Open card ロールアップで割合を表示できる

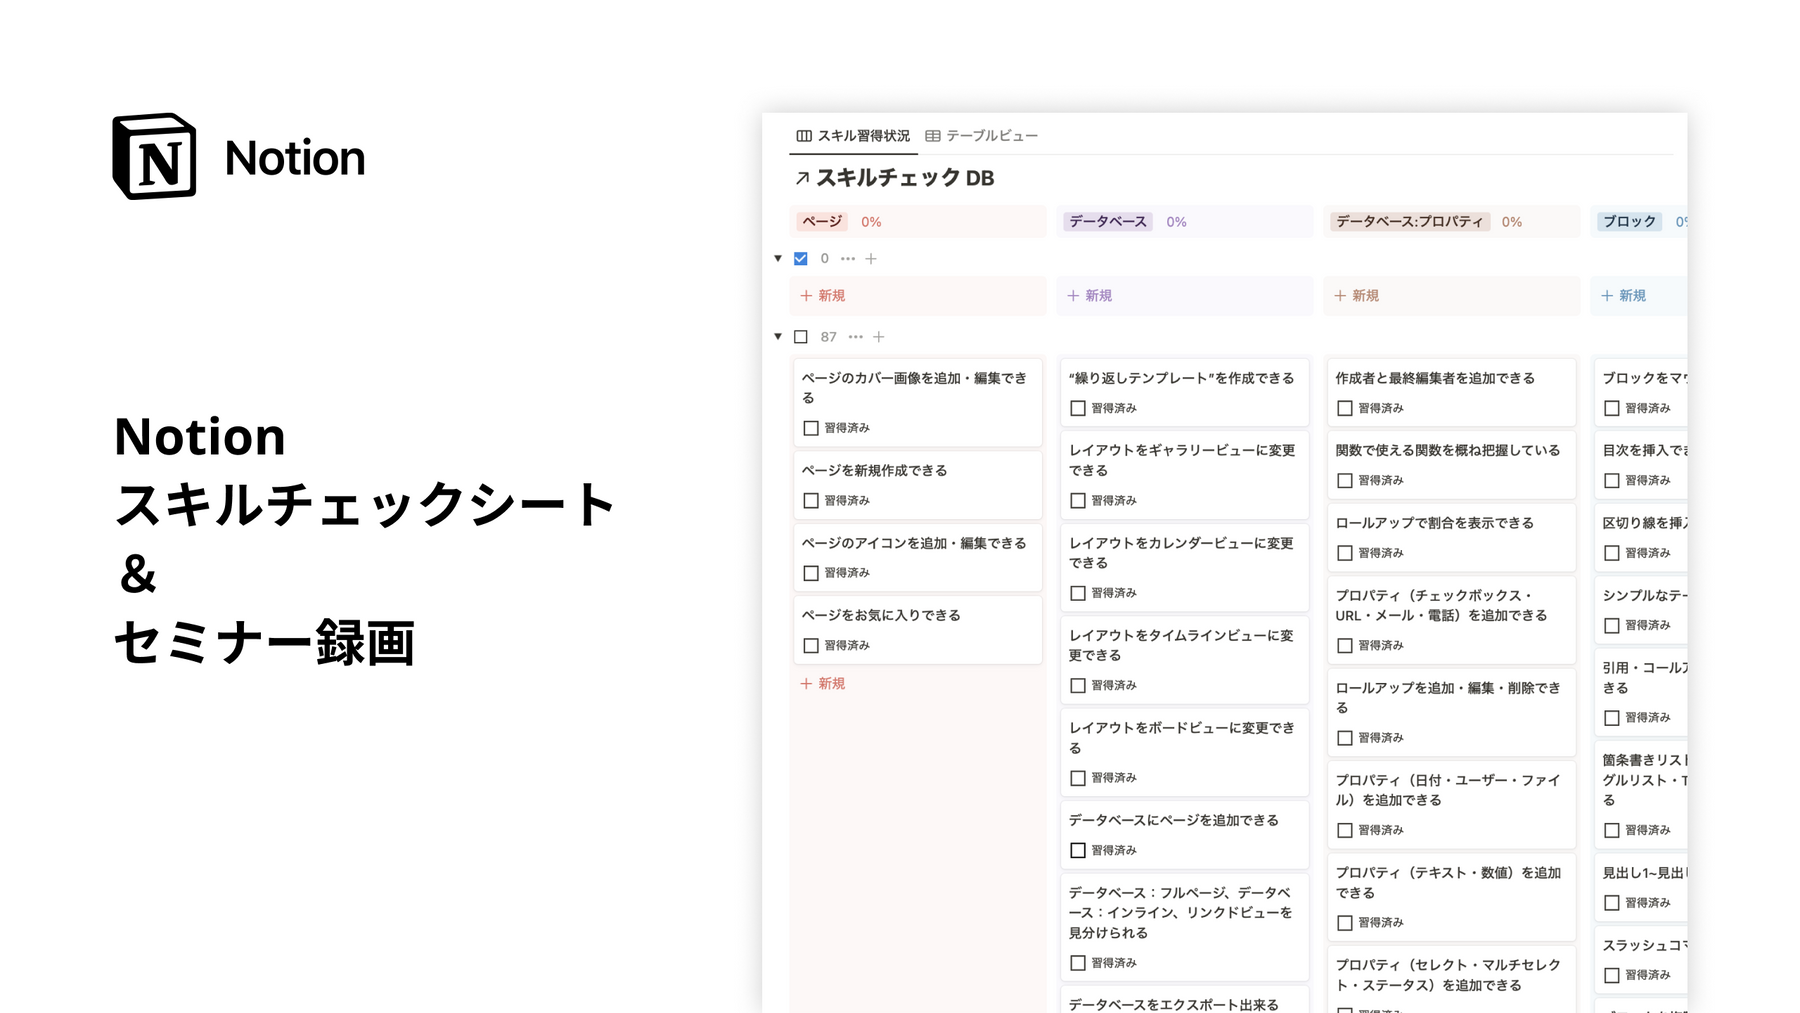click(x=1451, y=537)
